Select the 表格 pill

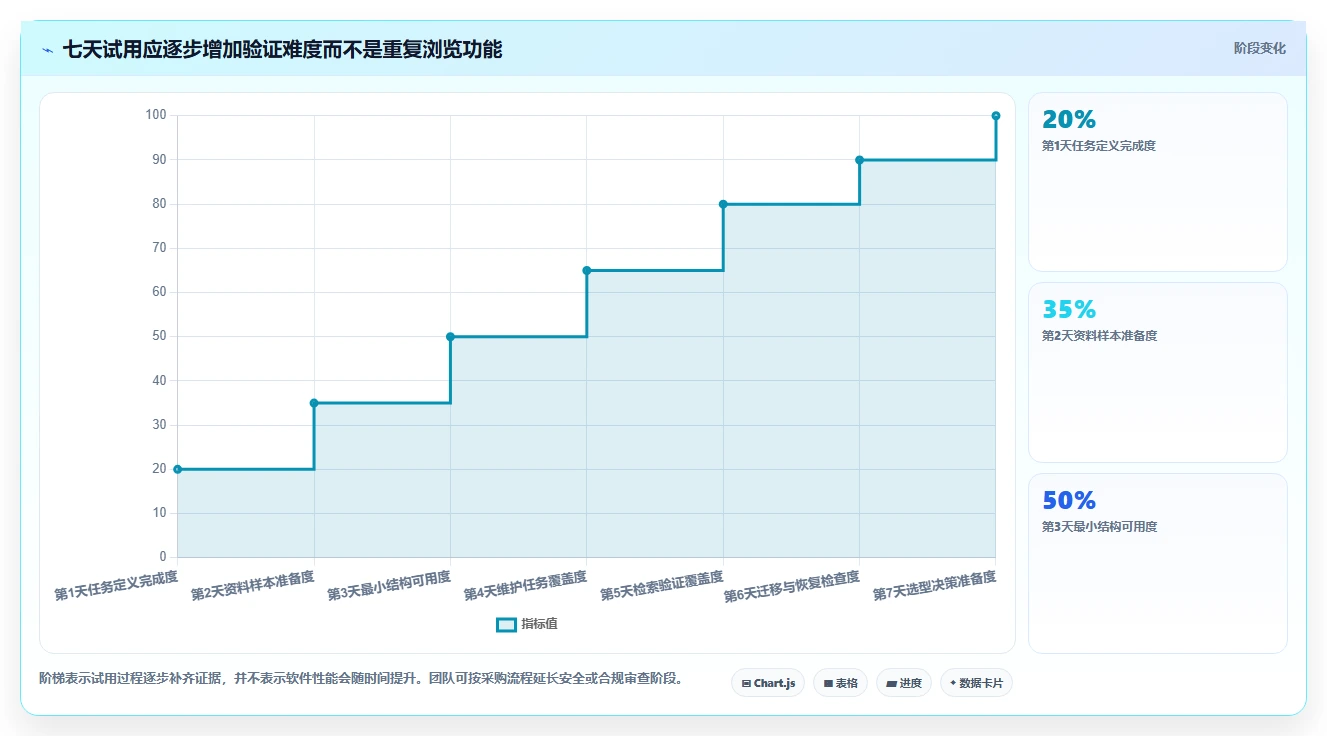pos(841,683)
